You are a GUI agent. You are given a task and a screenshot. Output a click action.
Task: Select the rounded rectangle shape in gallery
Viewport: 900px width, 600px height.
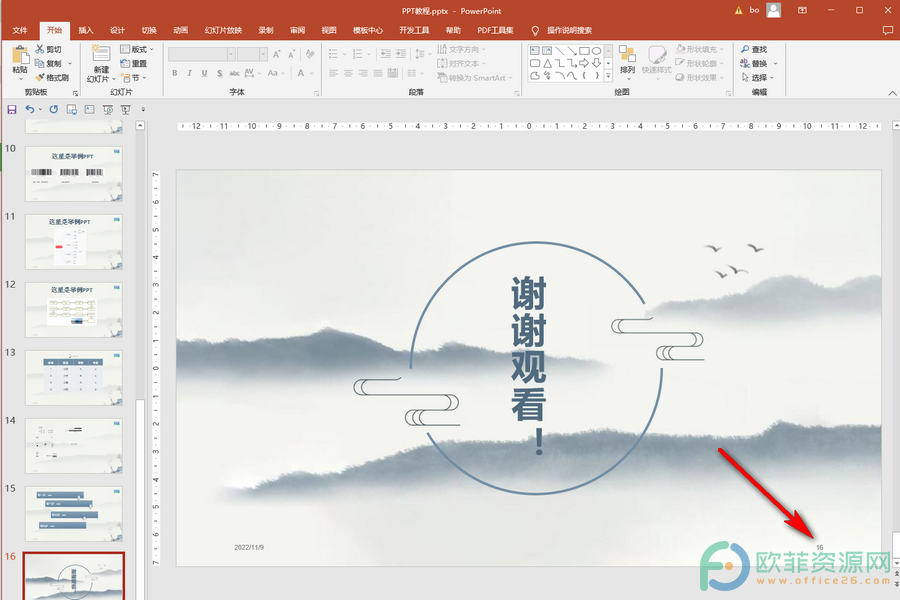pos(534,63)
